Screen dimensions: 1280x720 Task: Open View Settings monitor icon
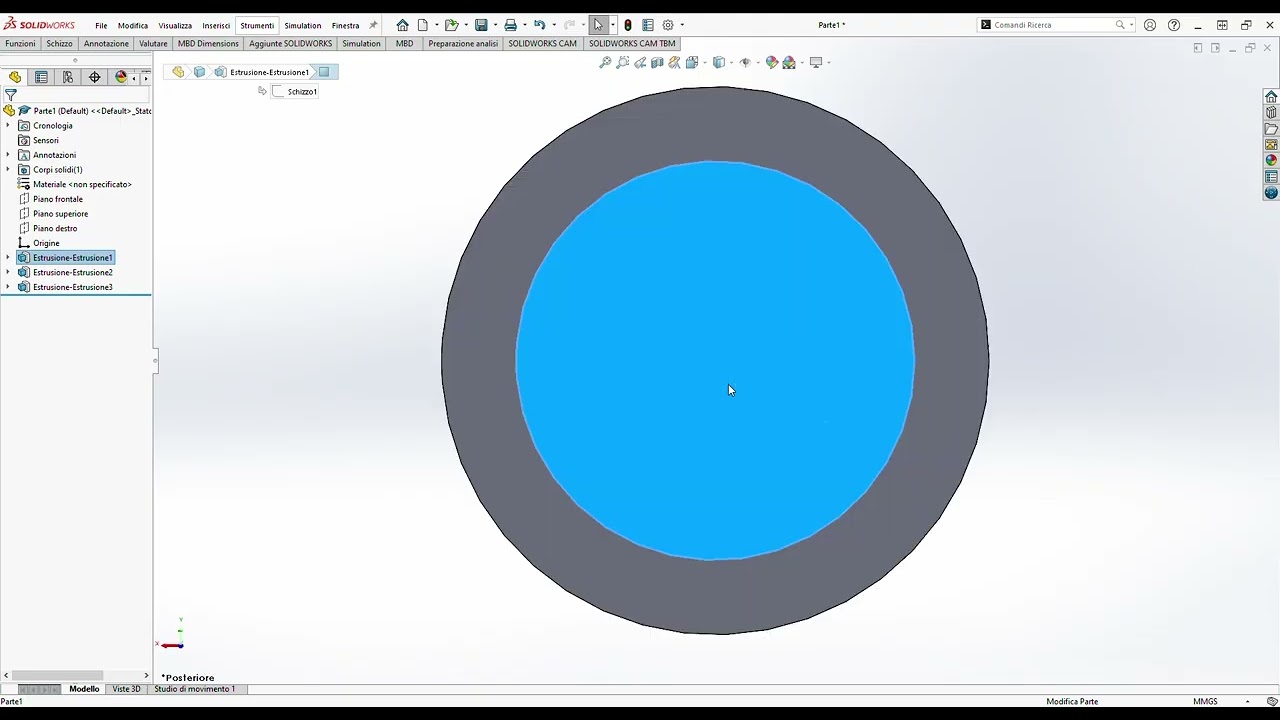(x=816, y=62)
